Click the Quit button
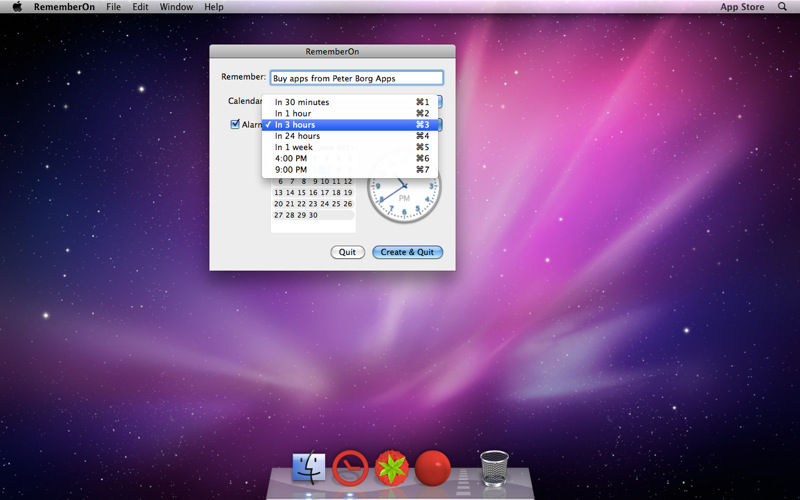This screenshot has width=800, height=500. click(x=347, y=252)
